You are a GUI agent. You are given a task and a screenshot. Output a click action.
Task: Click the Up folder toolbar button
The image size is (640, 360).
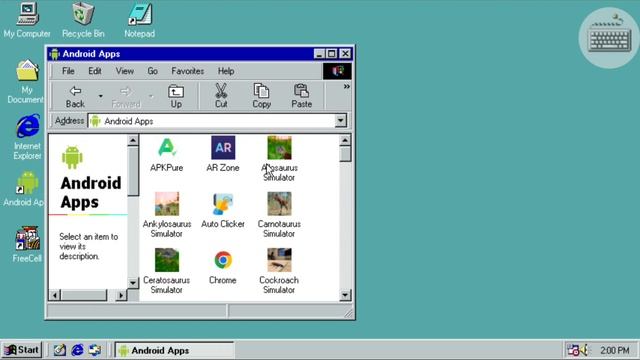click(x=176, y=96)
